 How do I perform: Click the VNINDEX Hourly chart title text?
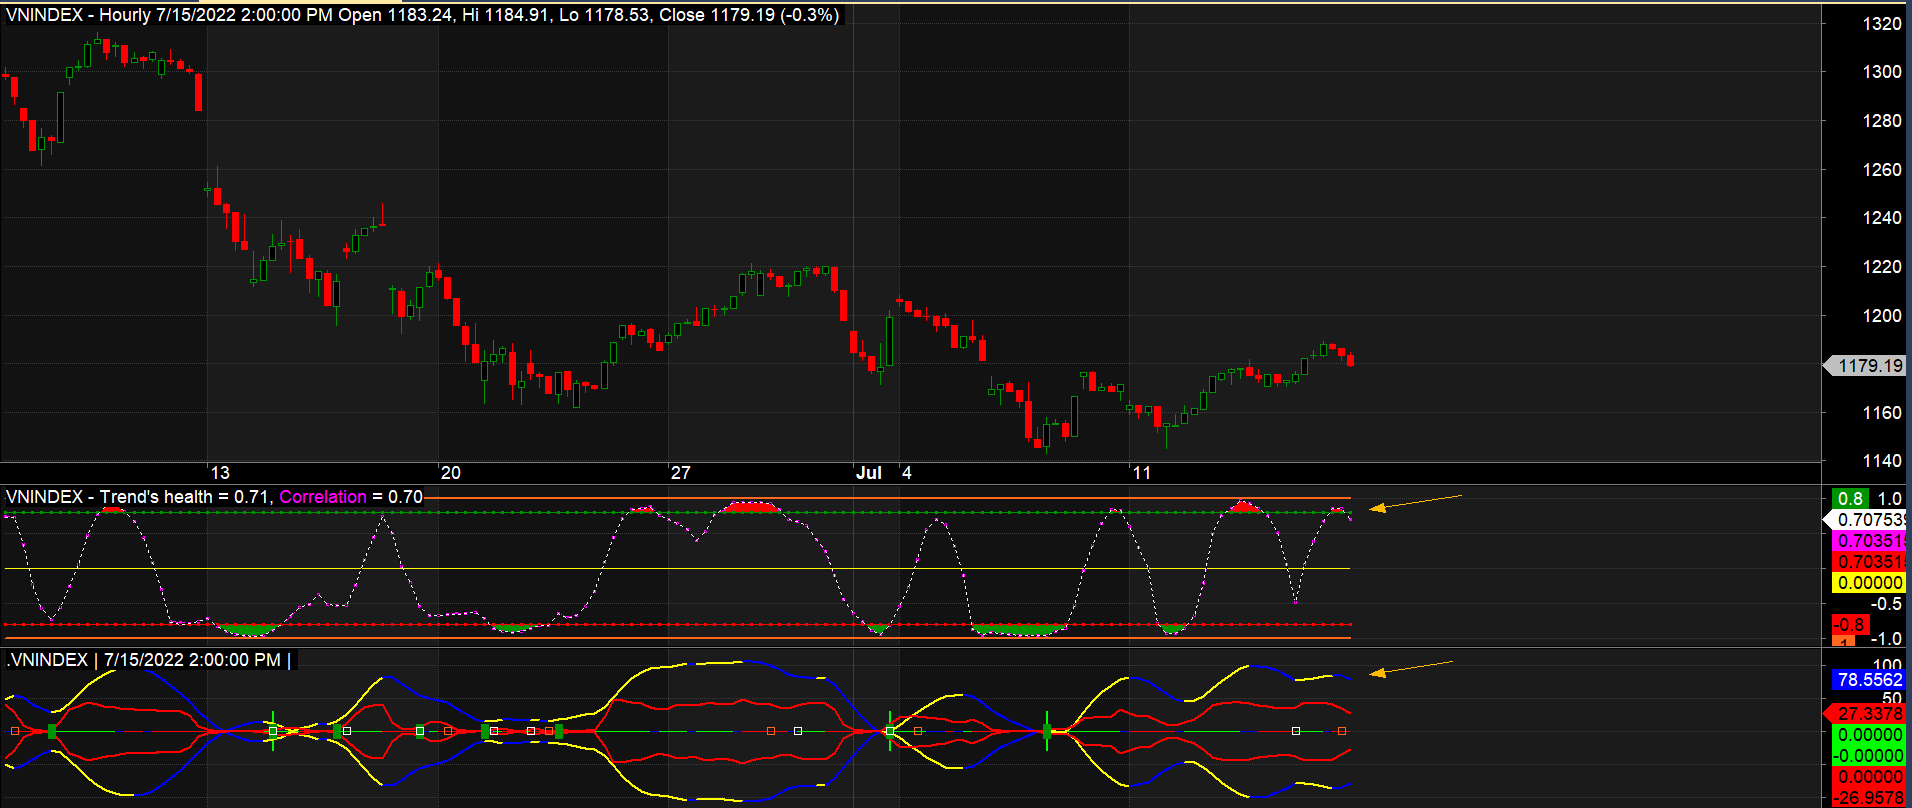423,15
